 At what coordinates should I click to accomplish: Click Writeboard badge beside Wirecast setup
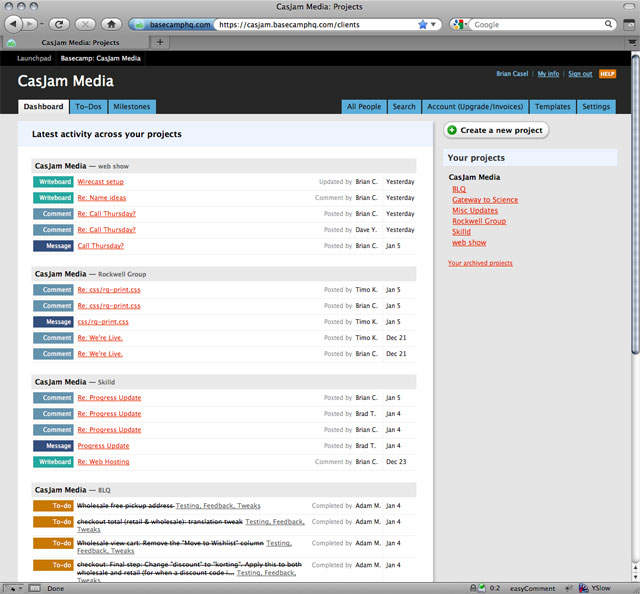tap(53, 182)
